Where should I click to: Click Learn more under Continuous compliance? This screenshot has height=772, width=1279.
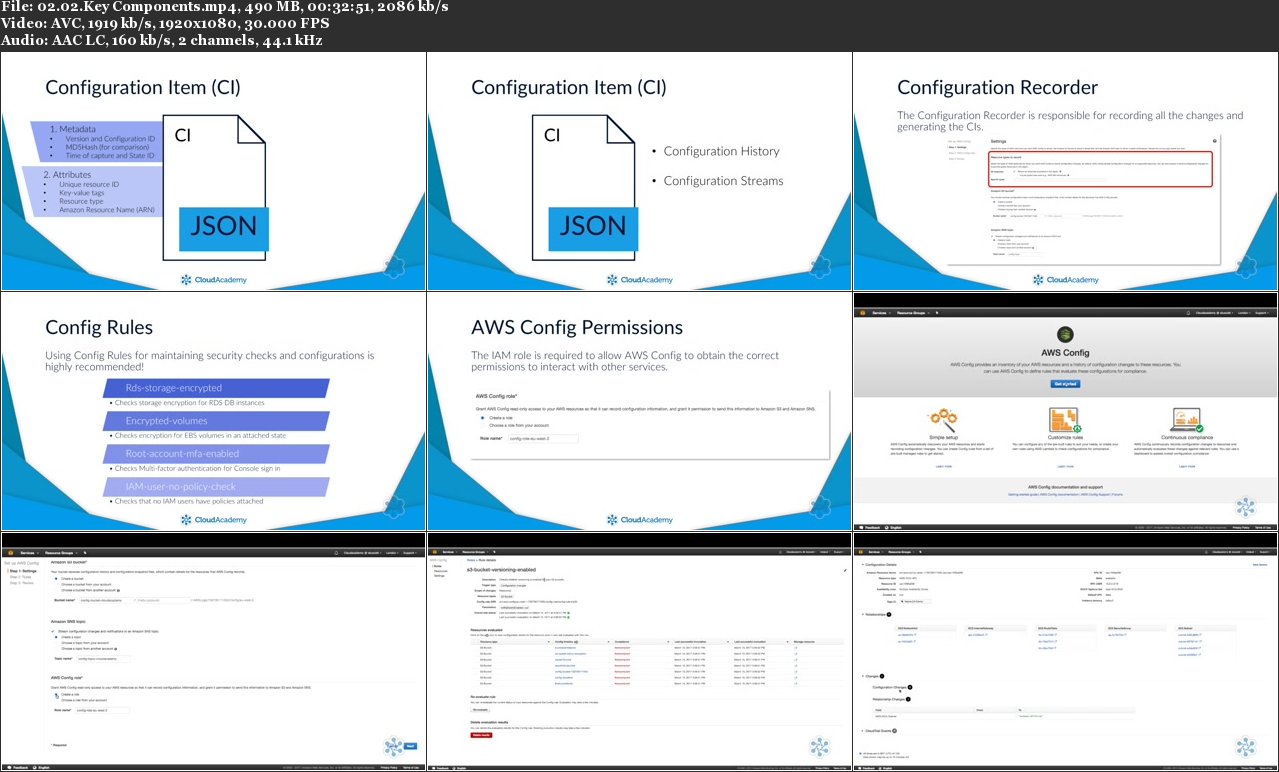click(1187, 466)
